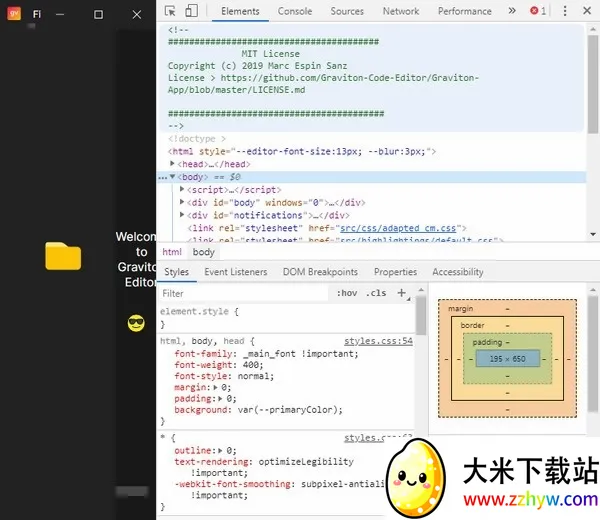
Task: Close the DevTools panel
Action: tap(587, 11)
